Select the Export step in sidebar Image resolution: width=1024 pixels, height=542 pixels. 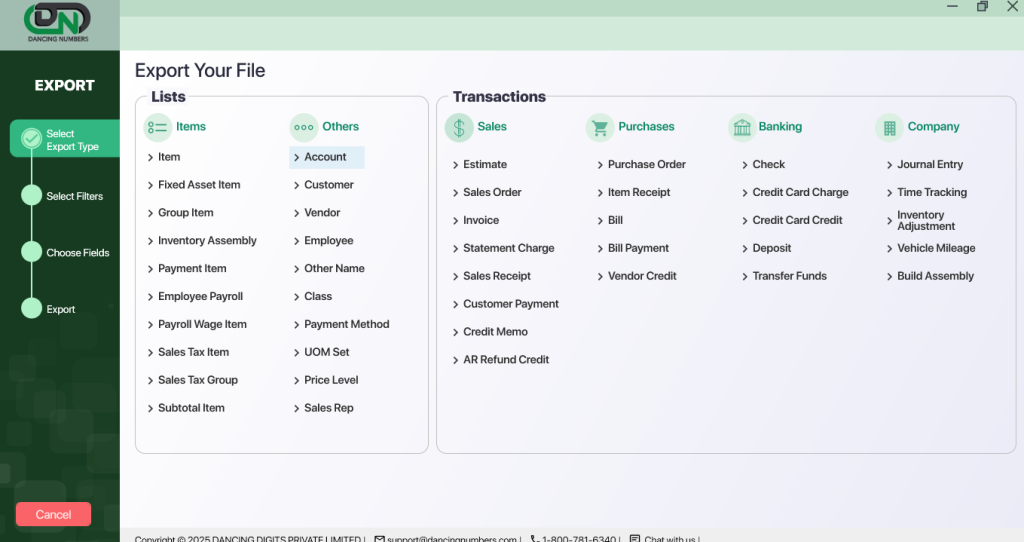point(48,309)
